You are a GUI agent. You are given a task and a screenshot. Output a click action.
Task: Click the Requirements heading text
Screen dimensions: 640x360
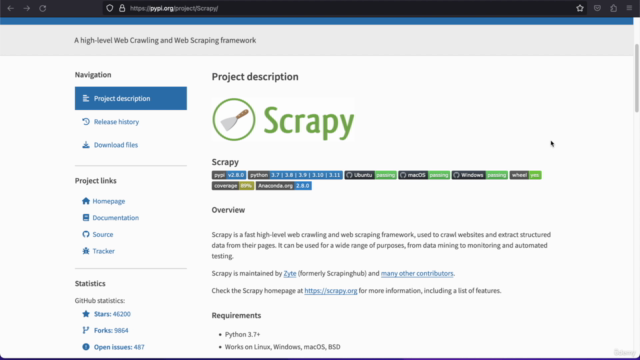[x=236, y=316]
